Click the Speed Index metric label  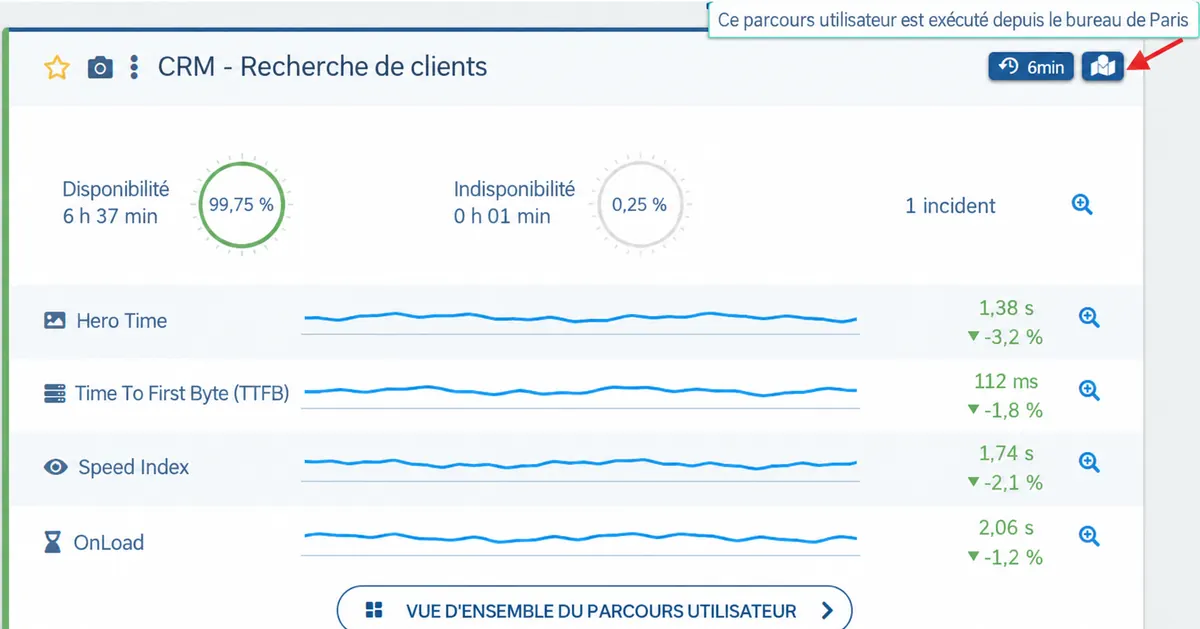pyautogui.click(x=134, y=467)
